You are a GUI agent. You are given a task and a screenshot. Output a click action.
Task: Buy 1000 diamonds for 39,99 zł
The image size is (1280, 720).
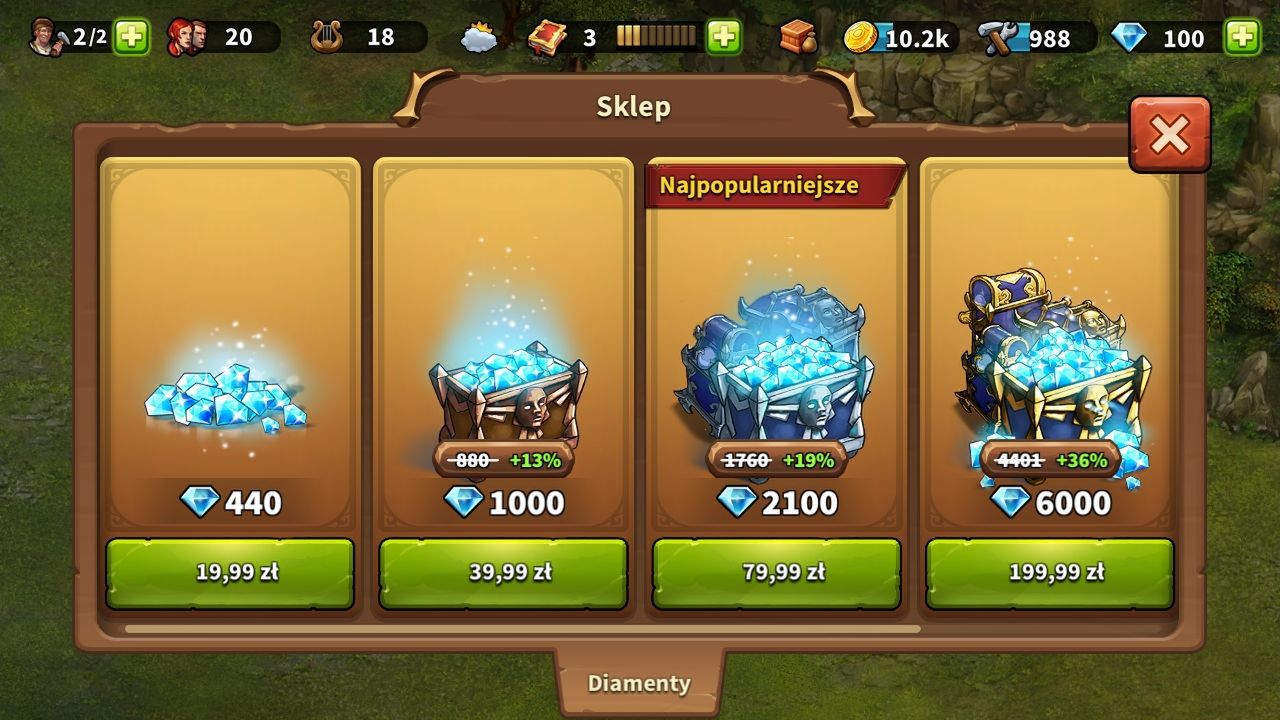click(x=503, y=573)
